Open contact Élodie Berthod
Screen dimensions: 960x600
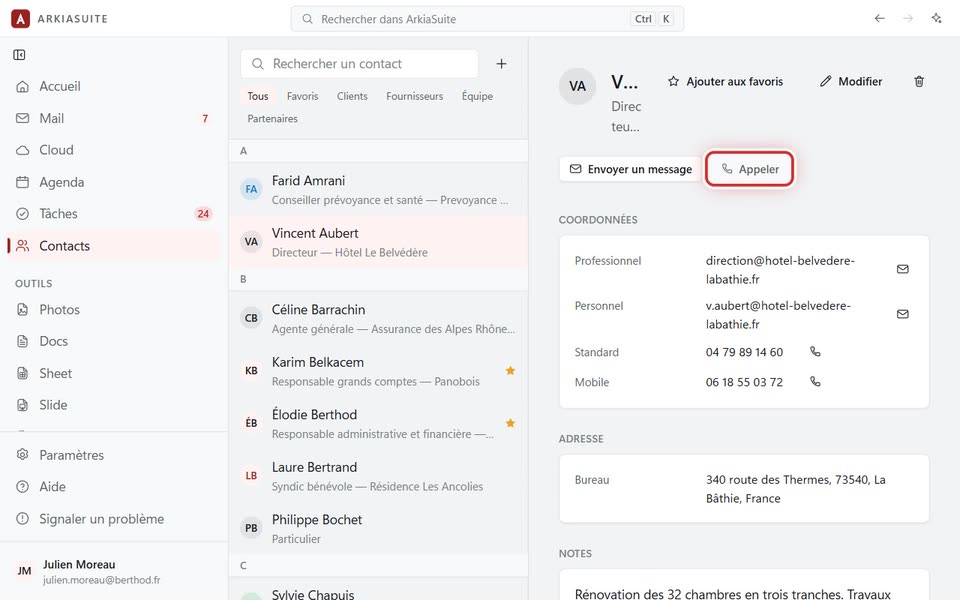point(378,424)
